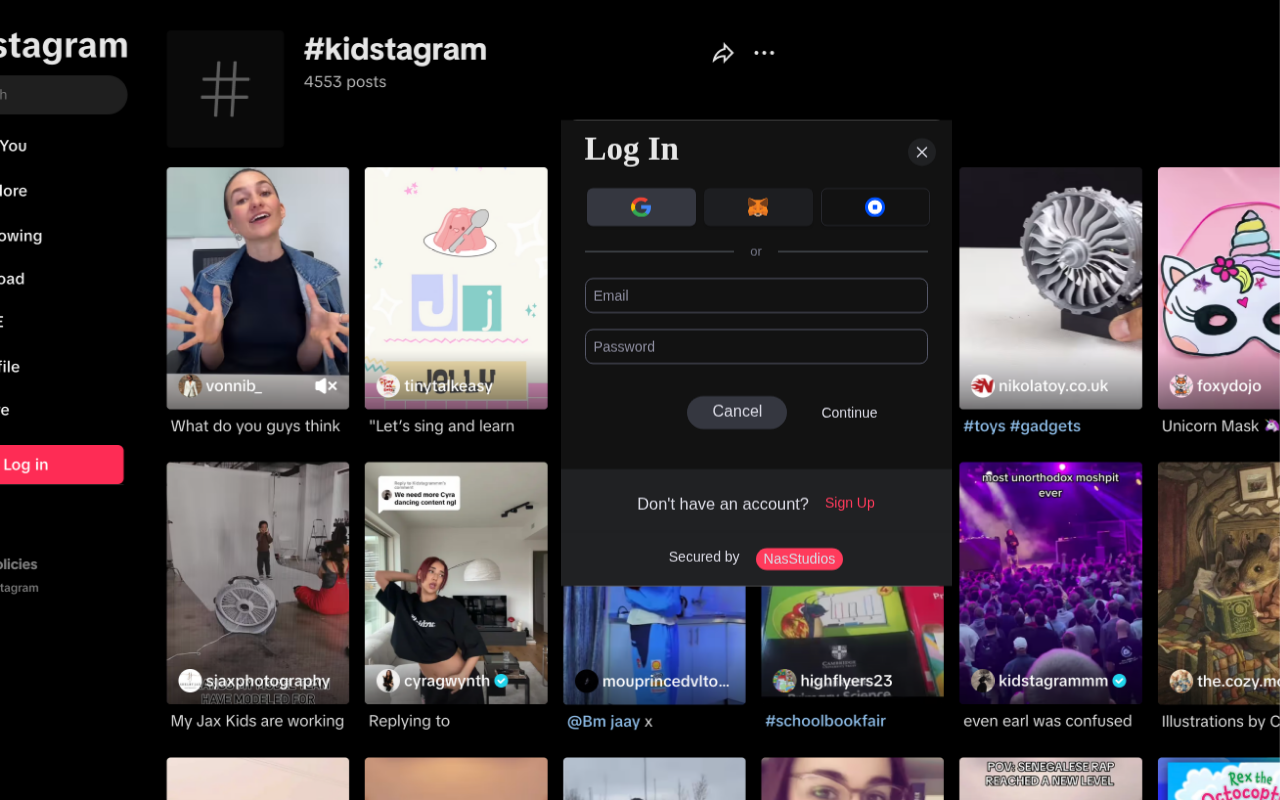This screenshot has height=800, width=1280.
Task: Click username foxydojo on the video
Action: [x=1229, y=386]
